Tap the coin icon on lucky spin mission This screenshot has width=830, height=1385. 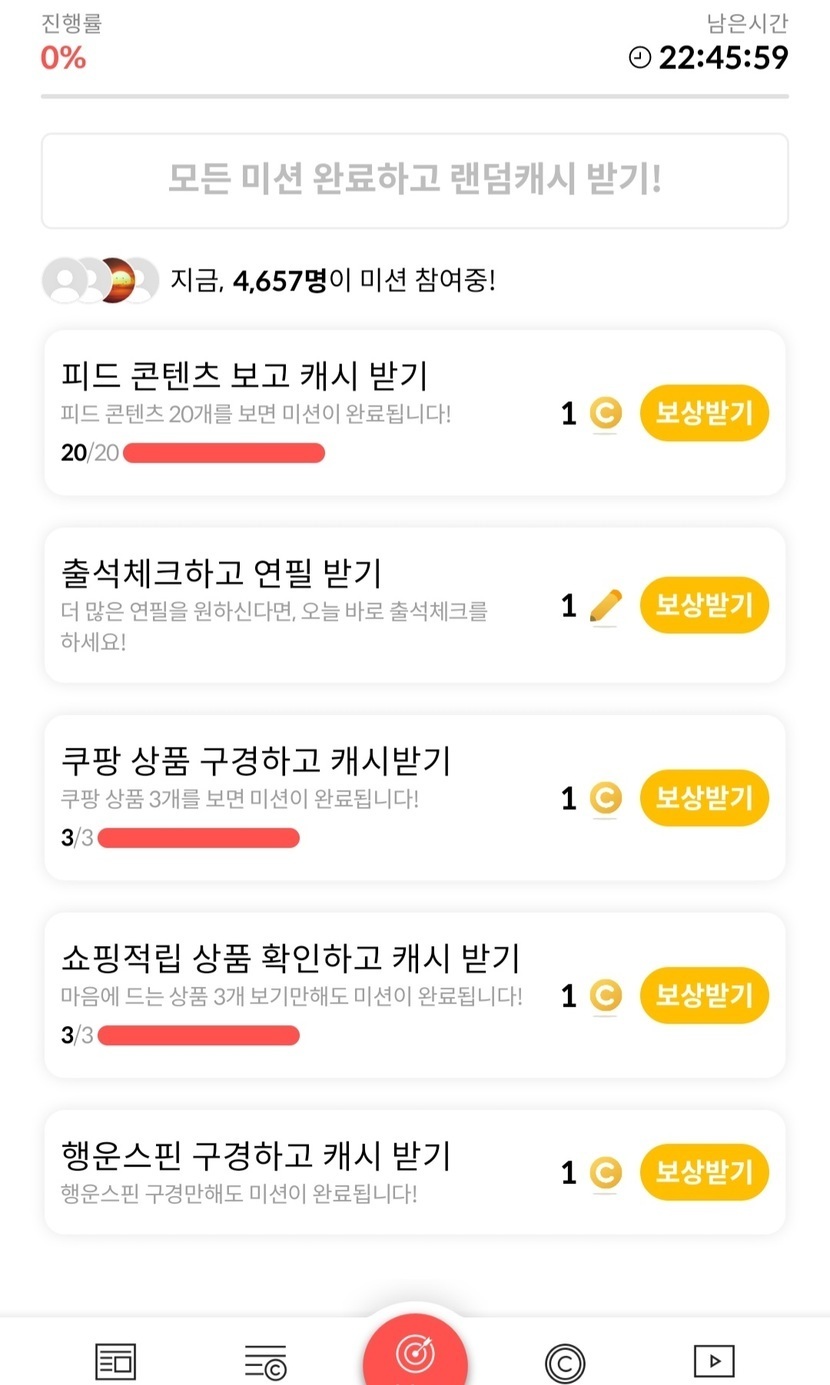coord(605,1172)
